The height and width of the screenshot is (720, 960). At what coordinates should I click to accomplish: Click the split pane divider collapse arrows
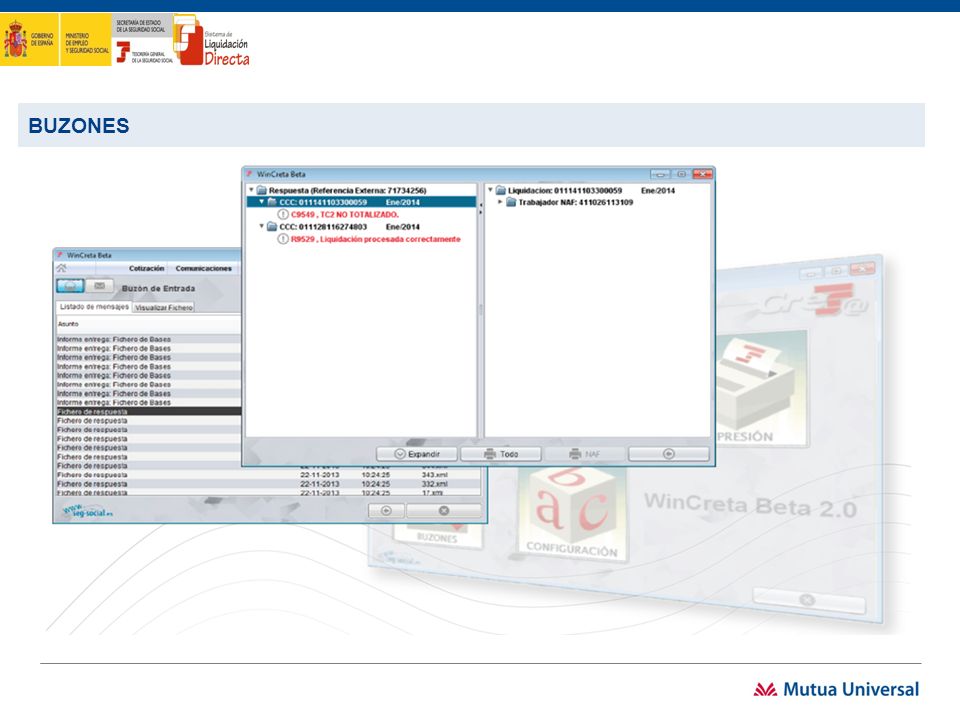[x=481, y=208]
